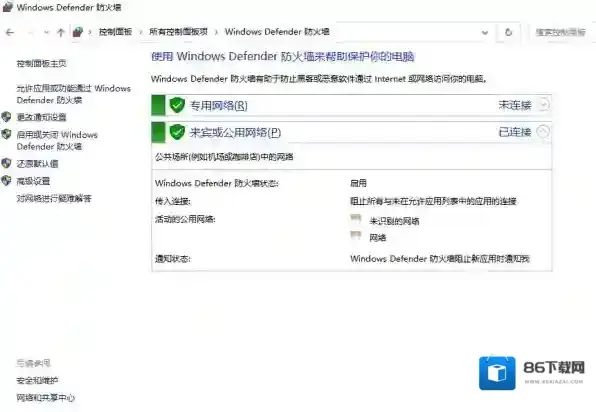596x412 pixels.
Task: Open the recent locations dropdown arrow
Action: tap(46, 33)
